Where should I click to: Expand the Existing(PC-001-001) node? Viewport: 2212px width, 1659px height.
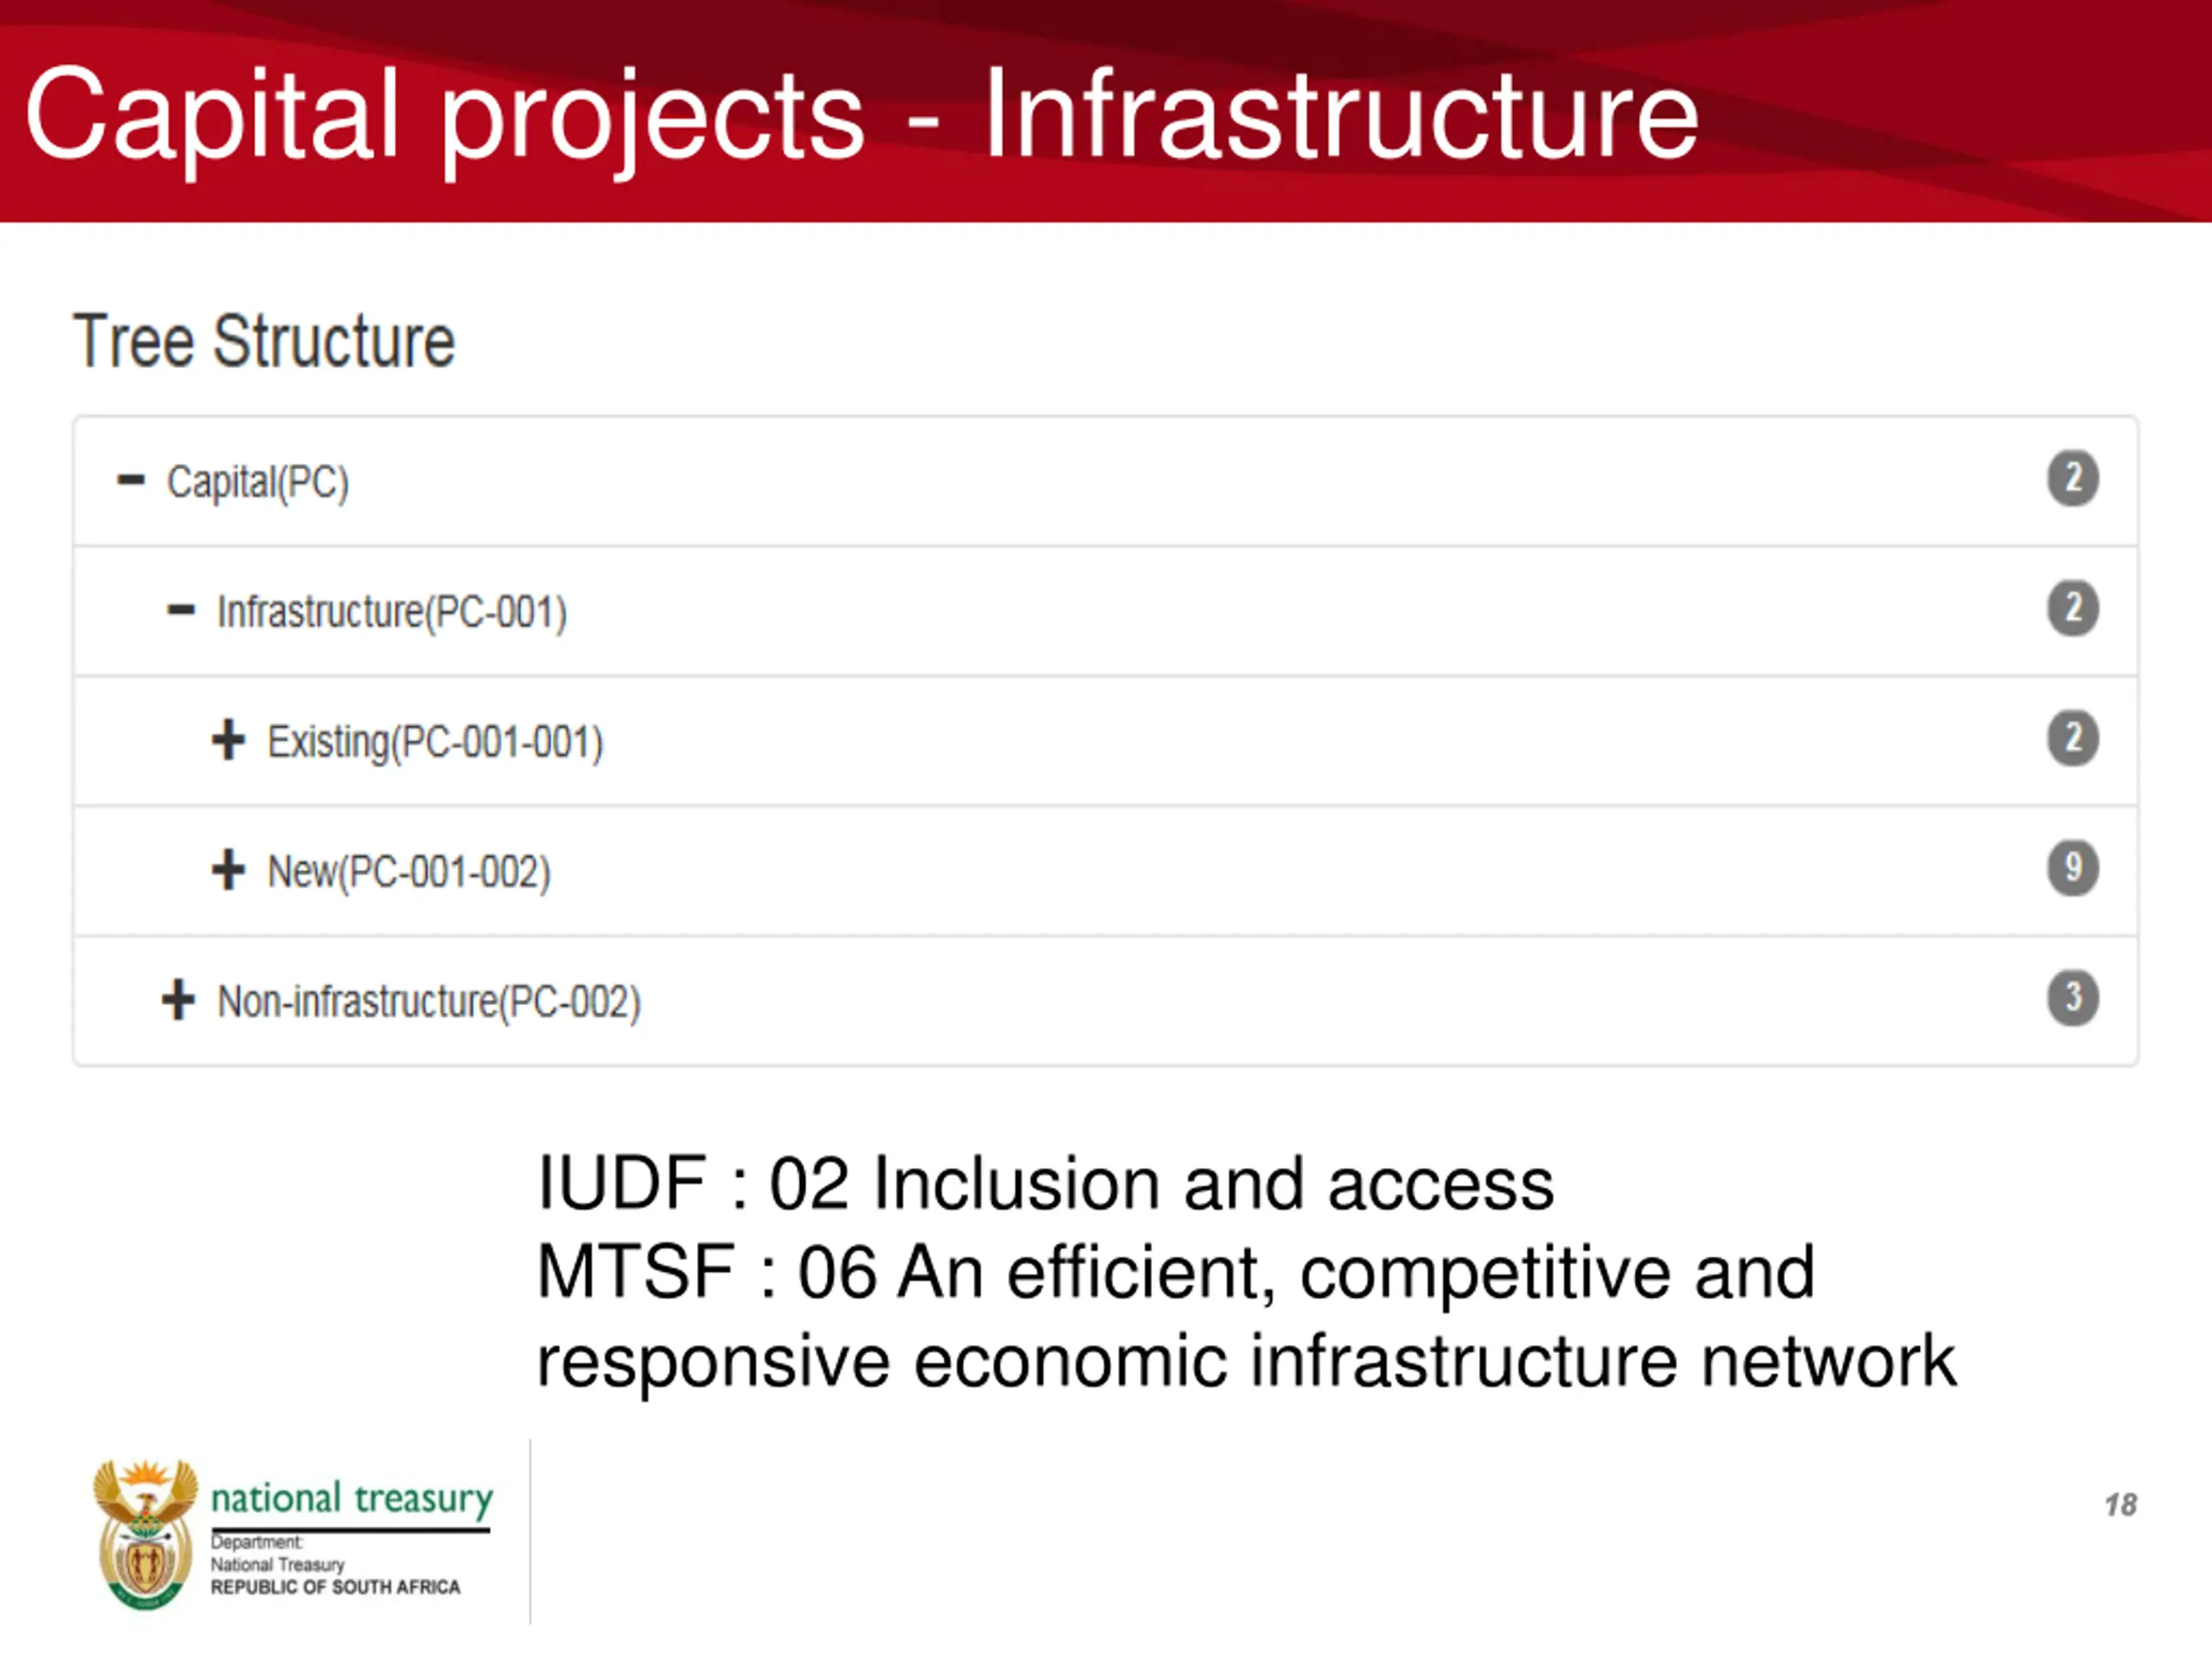click(x=228, y=740)
